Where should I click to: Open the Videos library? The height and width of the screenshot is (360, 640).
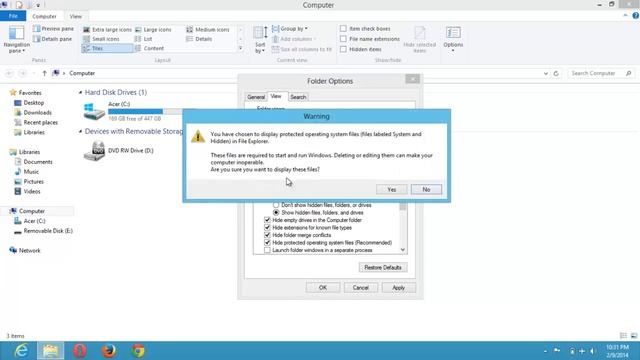(x=27, y=191)
